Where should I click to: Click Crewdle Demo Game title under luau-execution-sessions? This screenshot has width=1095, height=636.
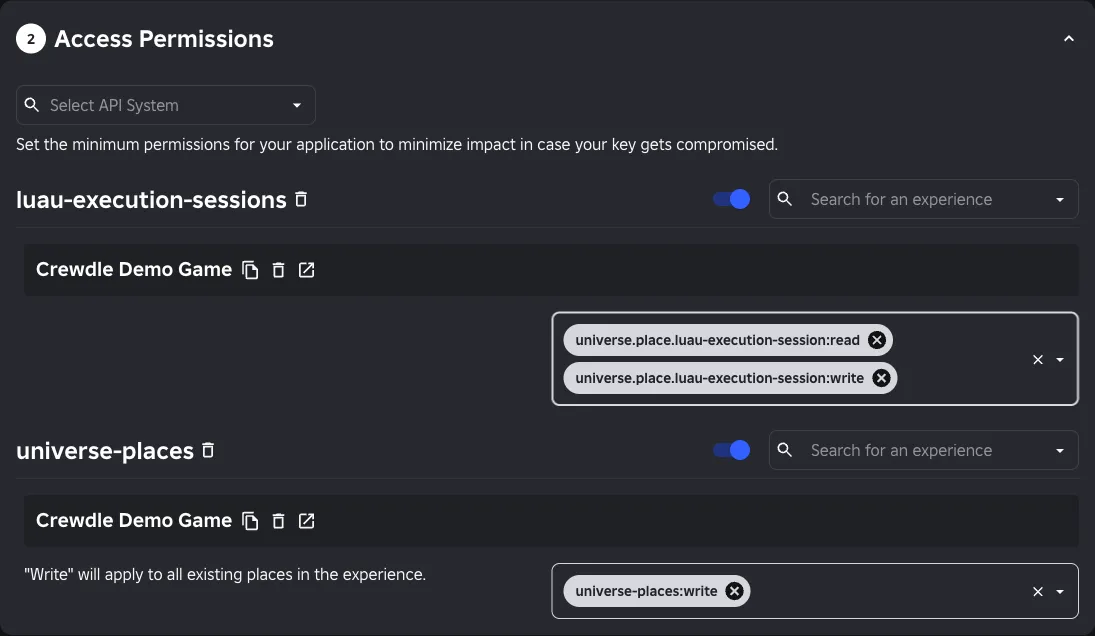[134, 269]
